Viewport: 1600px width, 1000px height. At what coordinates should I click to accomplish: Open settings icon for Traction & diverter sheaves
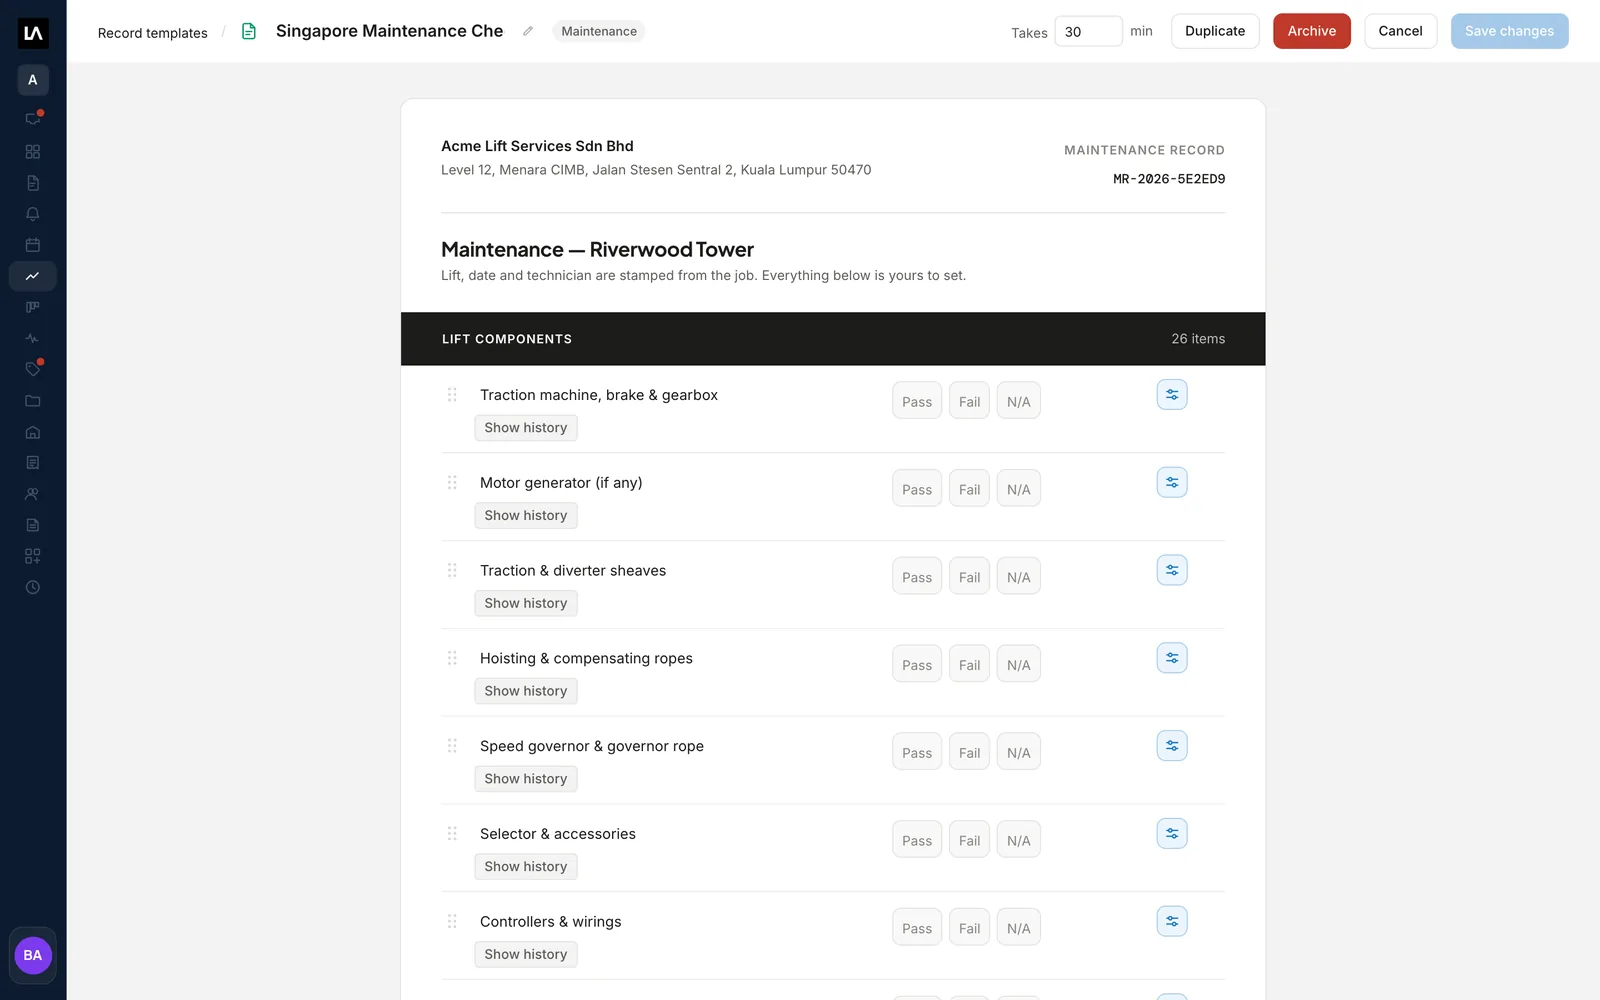click(x=1172, y=570)
